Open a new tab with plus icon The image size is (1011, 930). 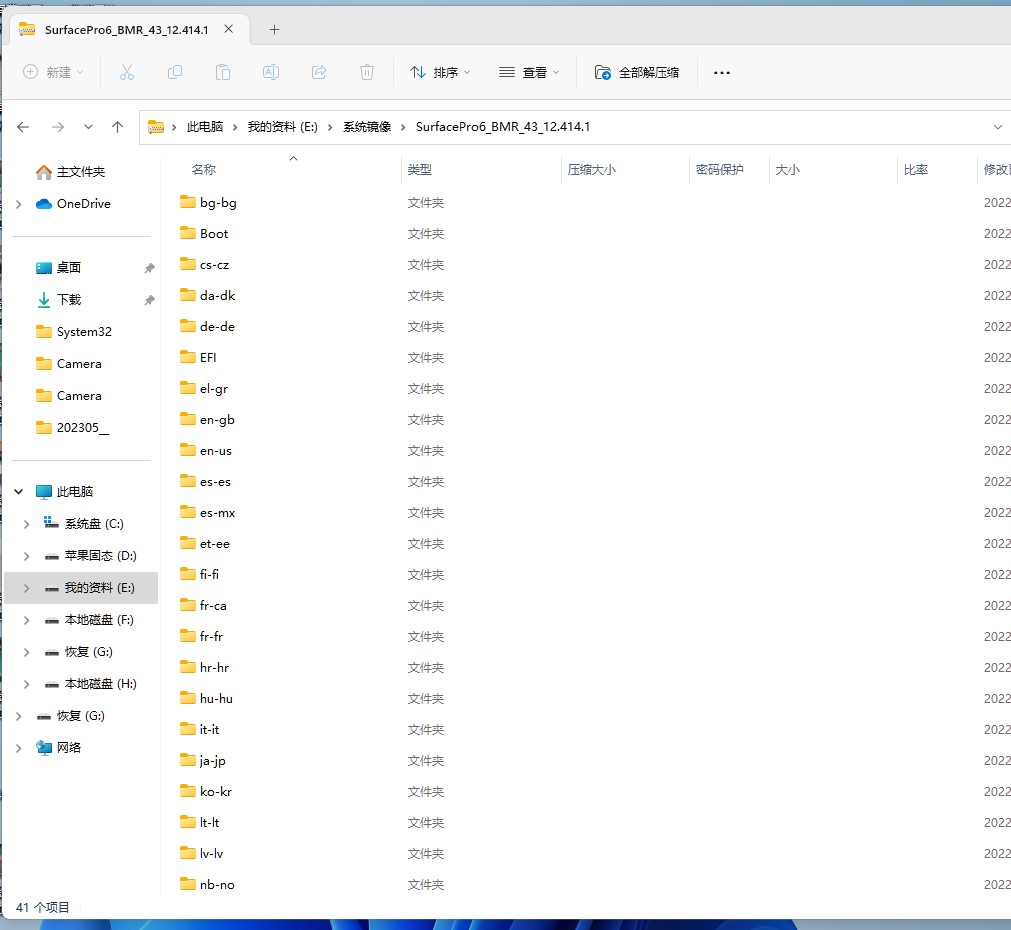(x=274, y=30)
